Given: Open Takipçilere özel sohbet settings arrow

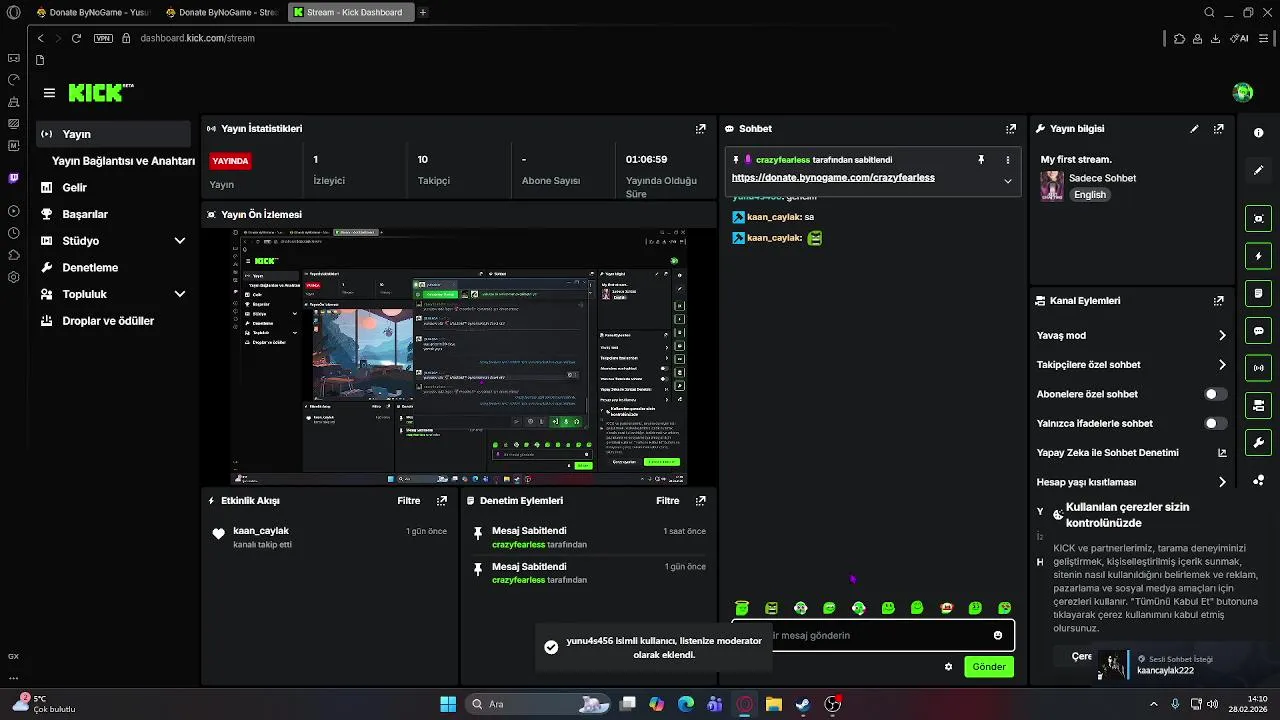Looking at the screenshot, I should pyautogui.click(x=1222, y=365).
